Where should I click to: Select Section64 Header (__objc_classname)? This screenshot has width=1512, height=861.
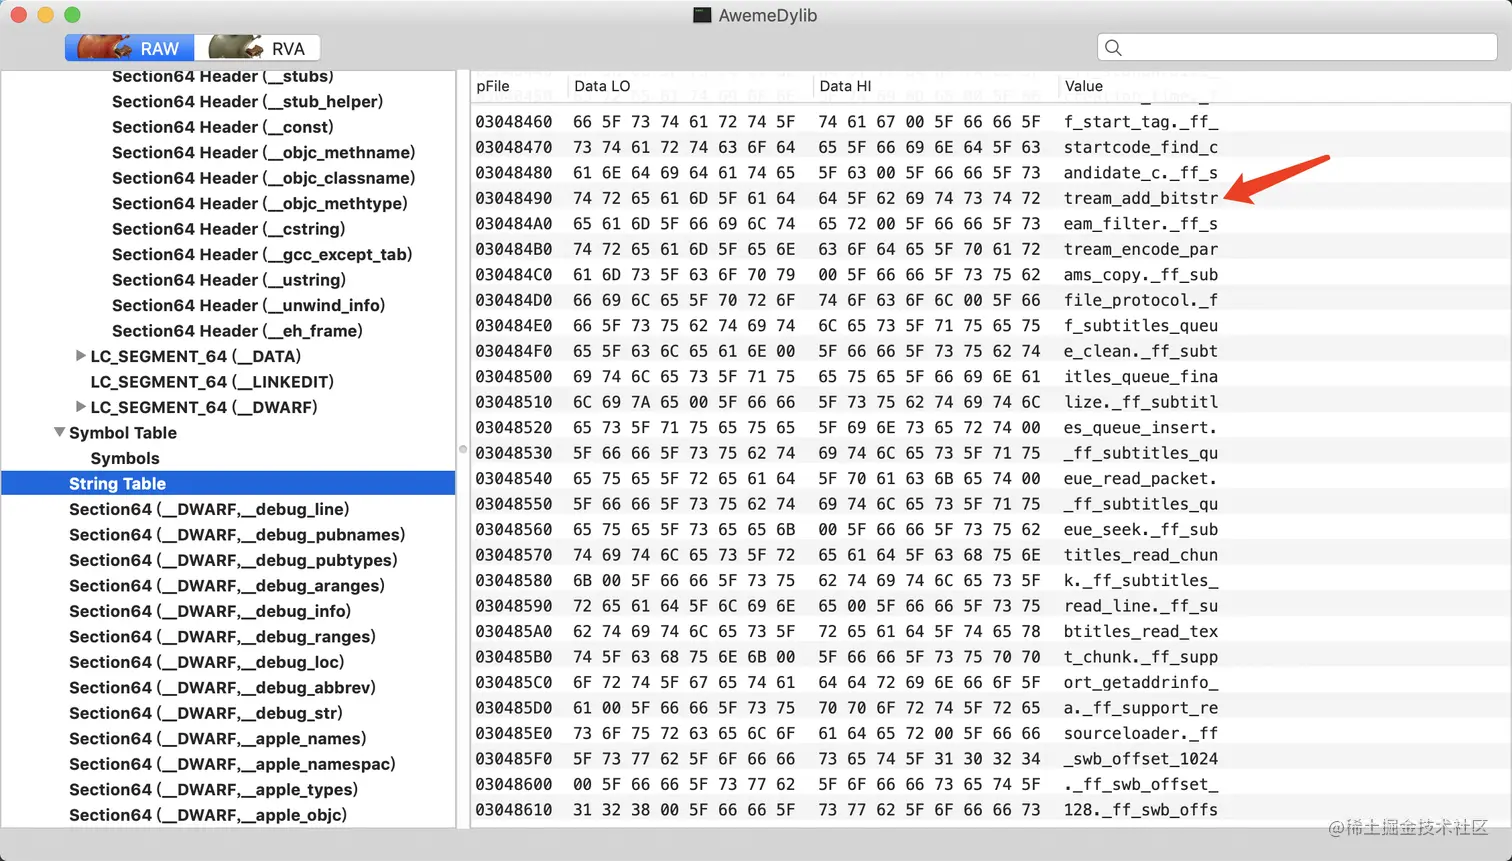[x=263, y=178]
